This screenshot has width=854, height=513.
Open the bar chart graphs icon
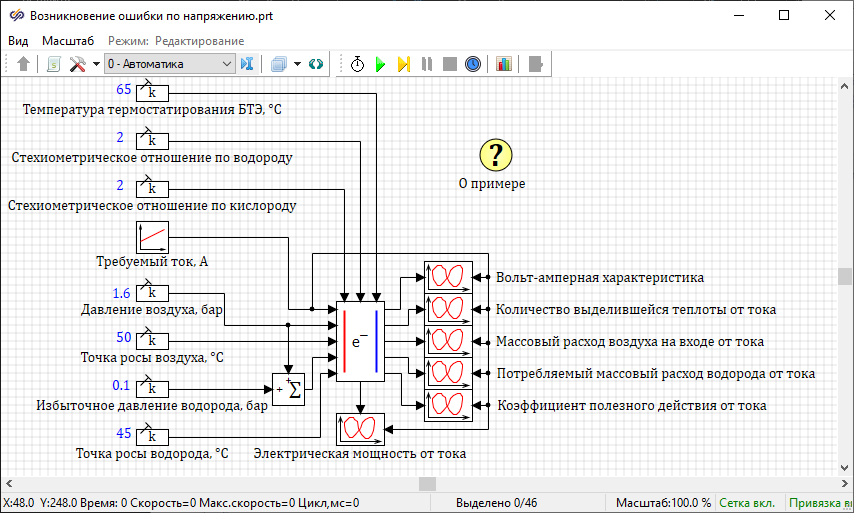[x=503, y=64]
